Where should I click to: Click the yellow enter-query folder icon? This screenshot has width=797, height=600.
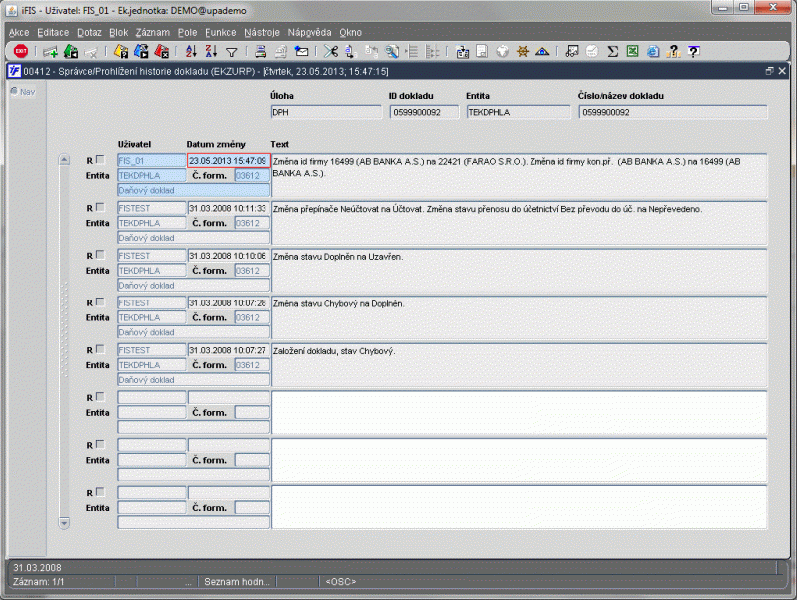[x=121, y=51]
